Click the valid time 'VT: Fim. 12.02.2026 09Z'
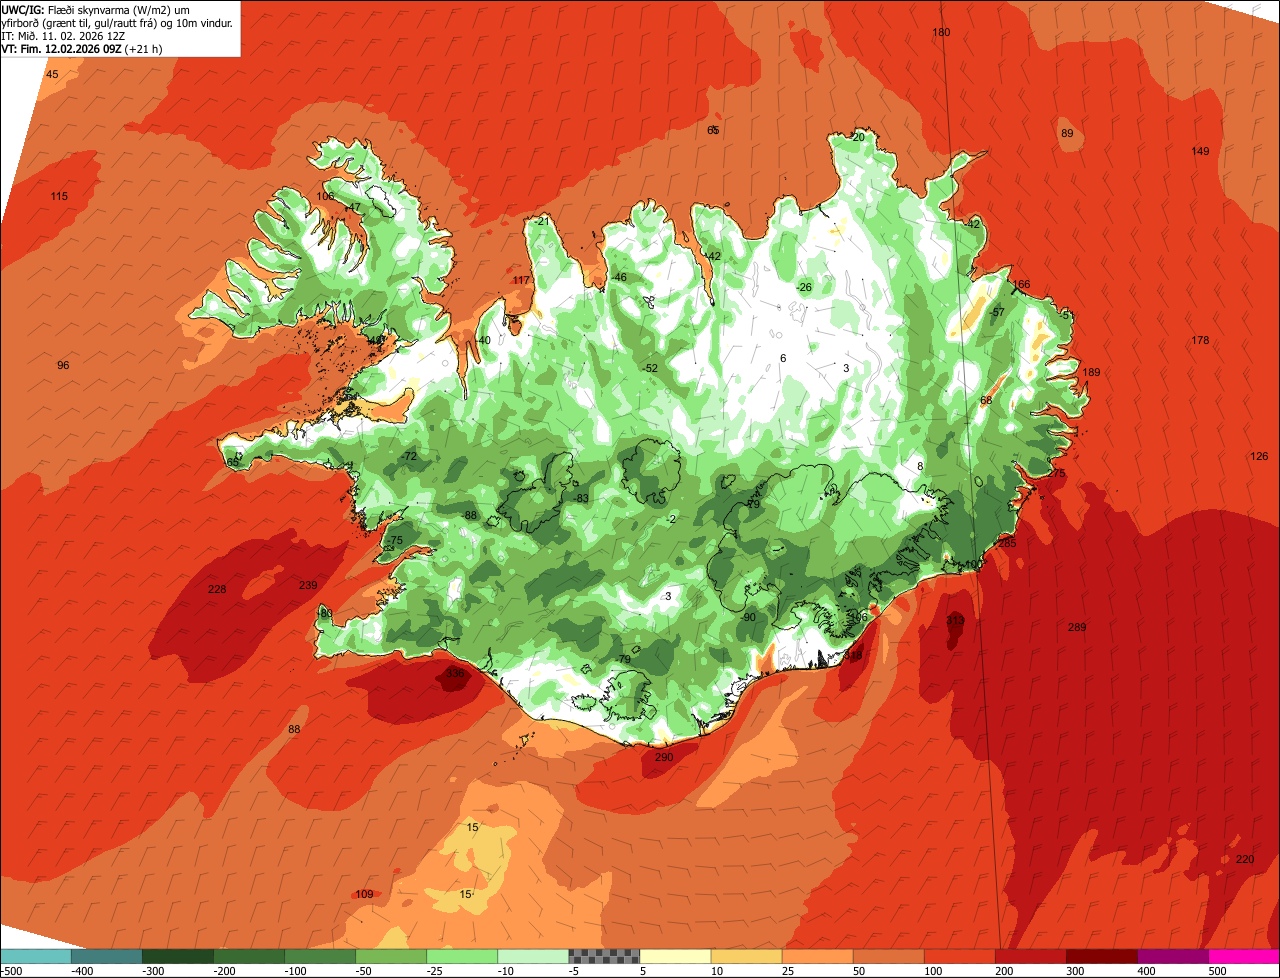The image size is (1280, 978). tap(61, 48)
